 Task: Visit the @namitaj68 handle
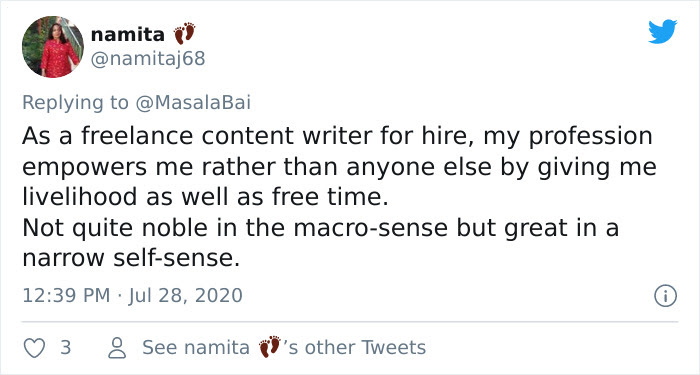point(148,59)
